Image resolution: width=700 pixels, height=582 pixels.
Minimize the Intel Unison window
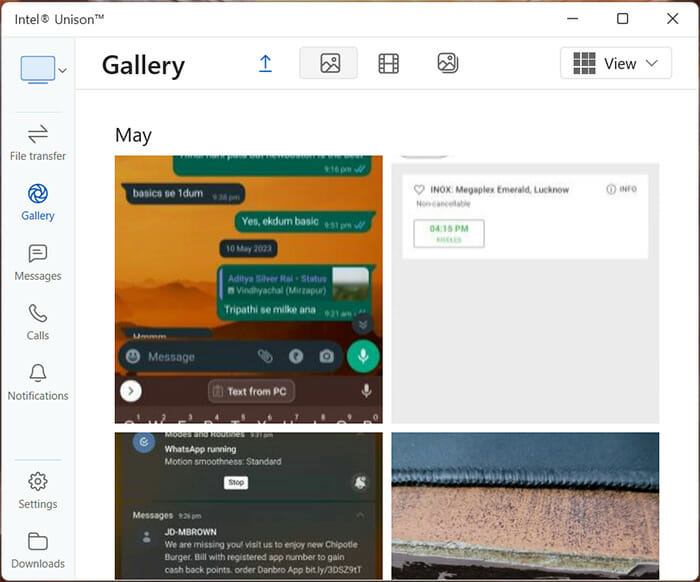572,19
